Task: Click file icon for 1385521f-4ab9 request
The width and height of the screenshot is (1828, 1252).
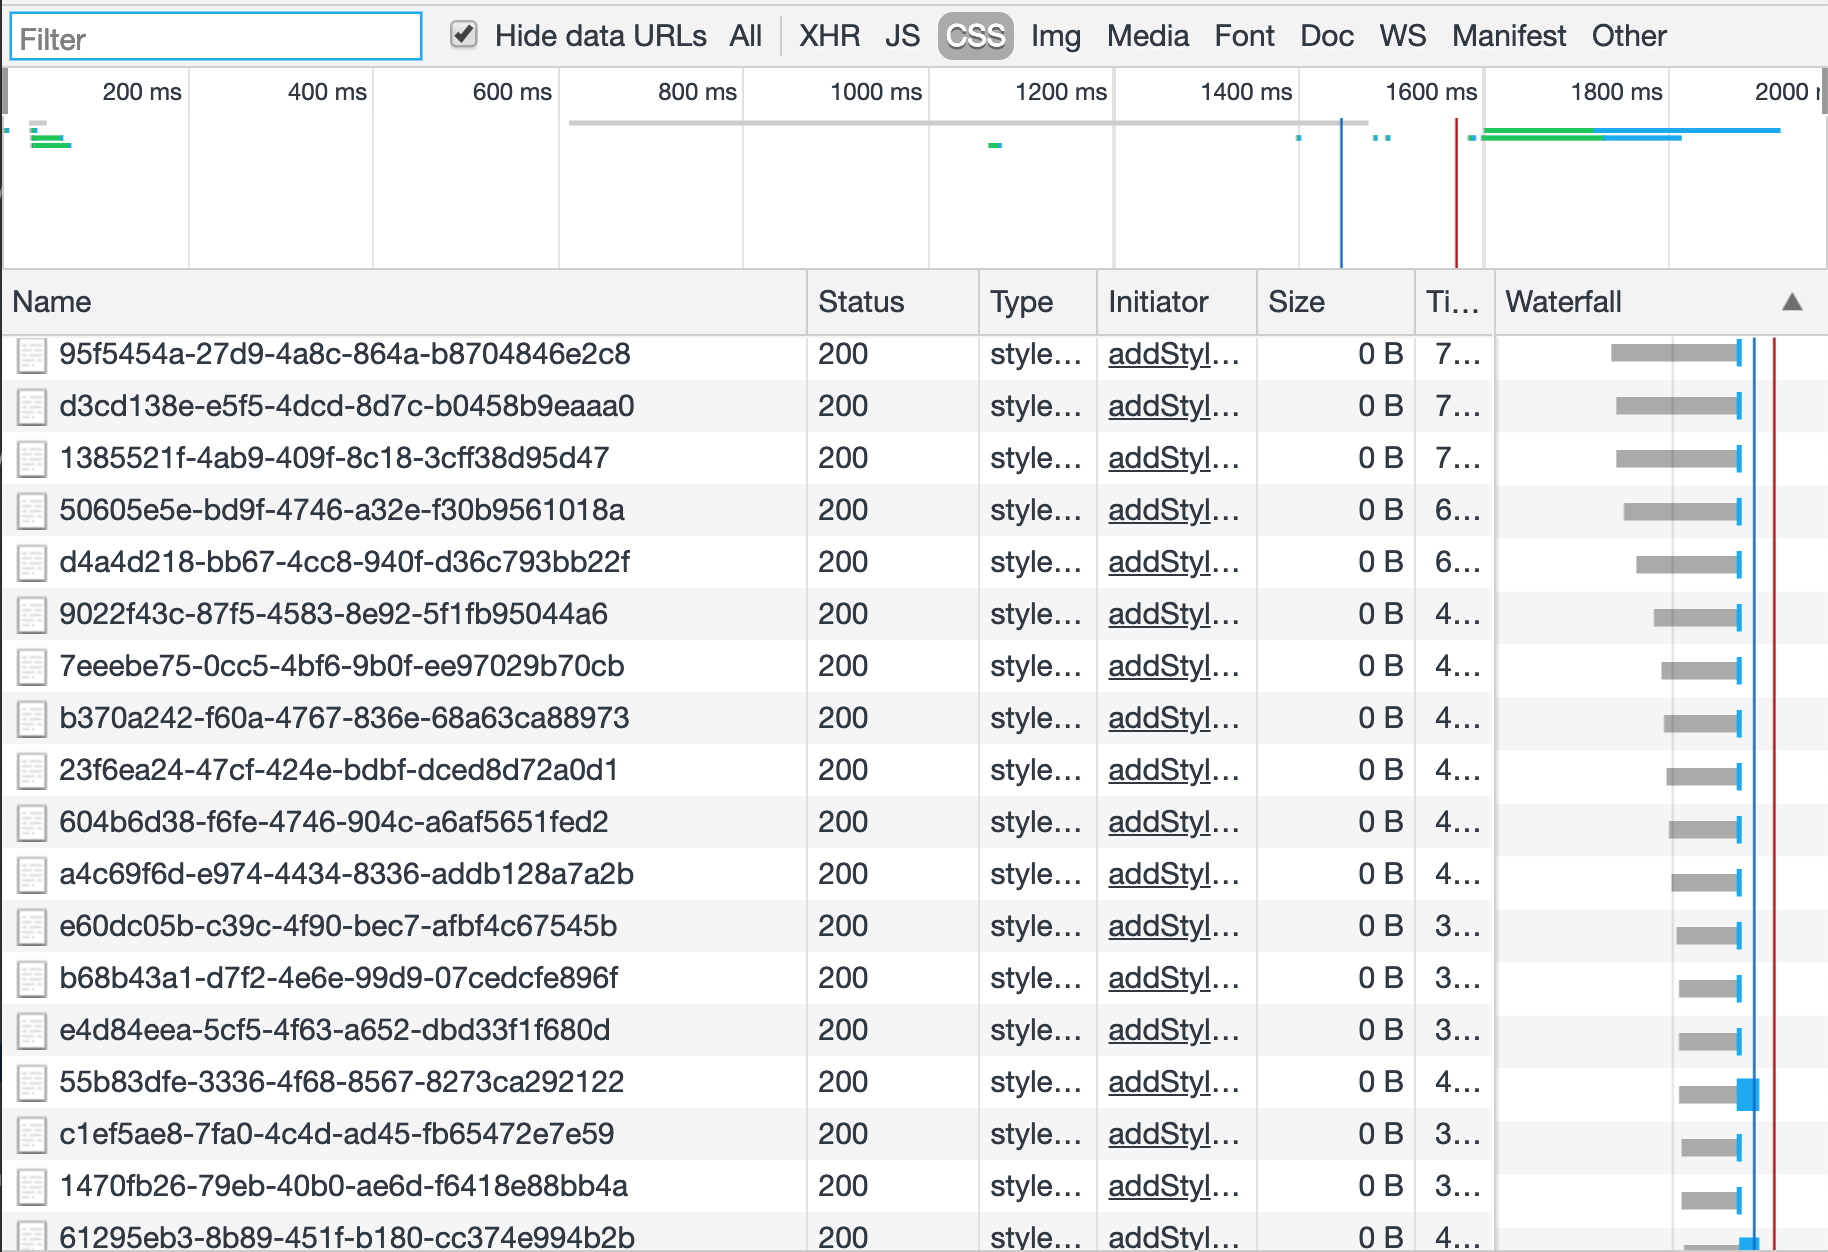Action: point(32,459)
